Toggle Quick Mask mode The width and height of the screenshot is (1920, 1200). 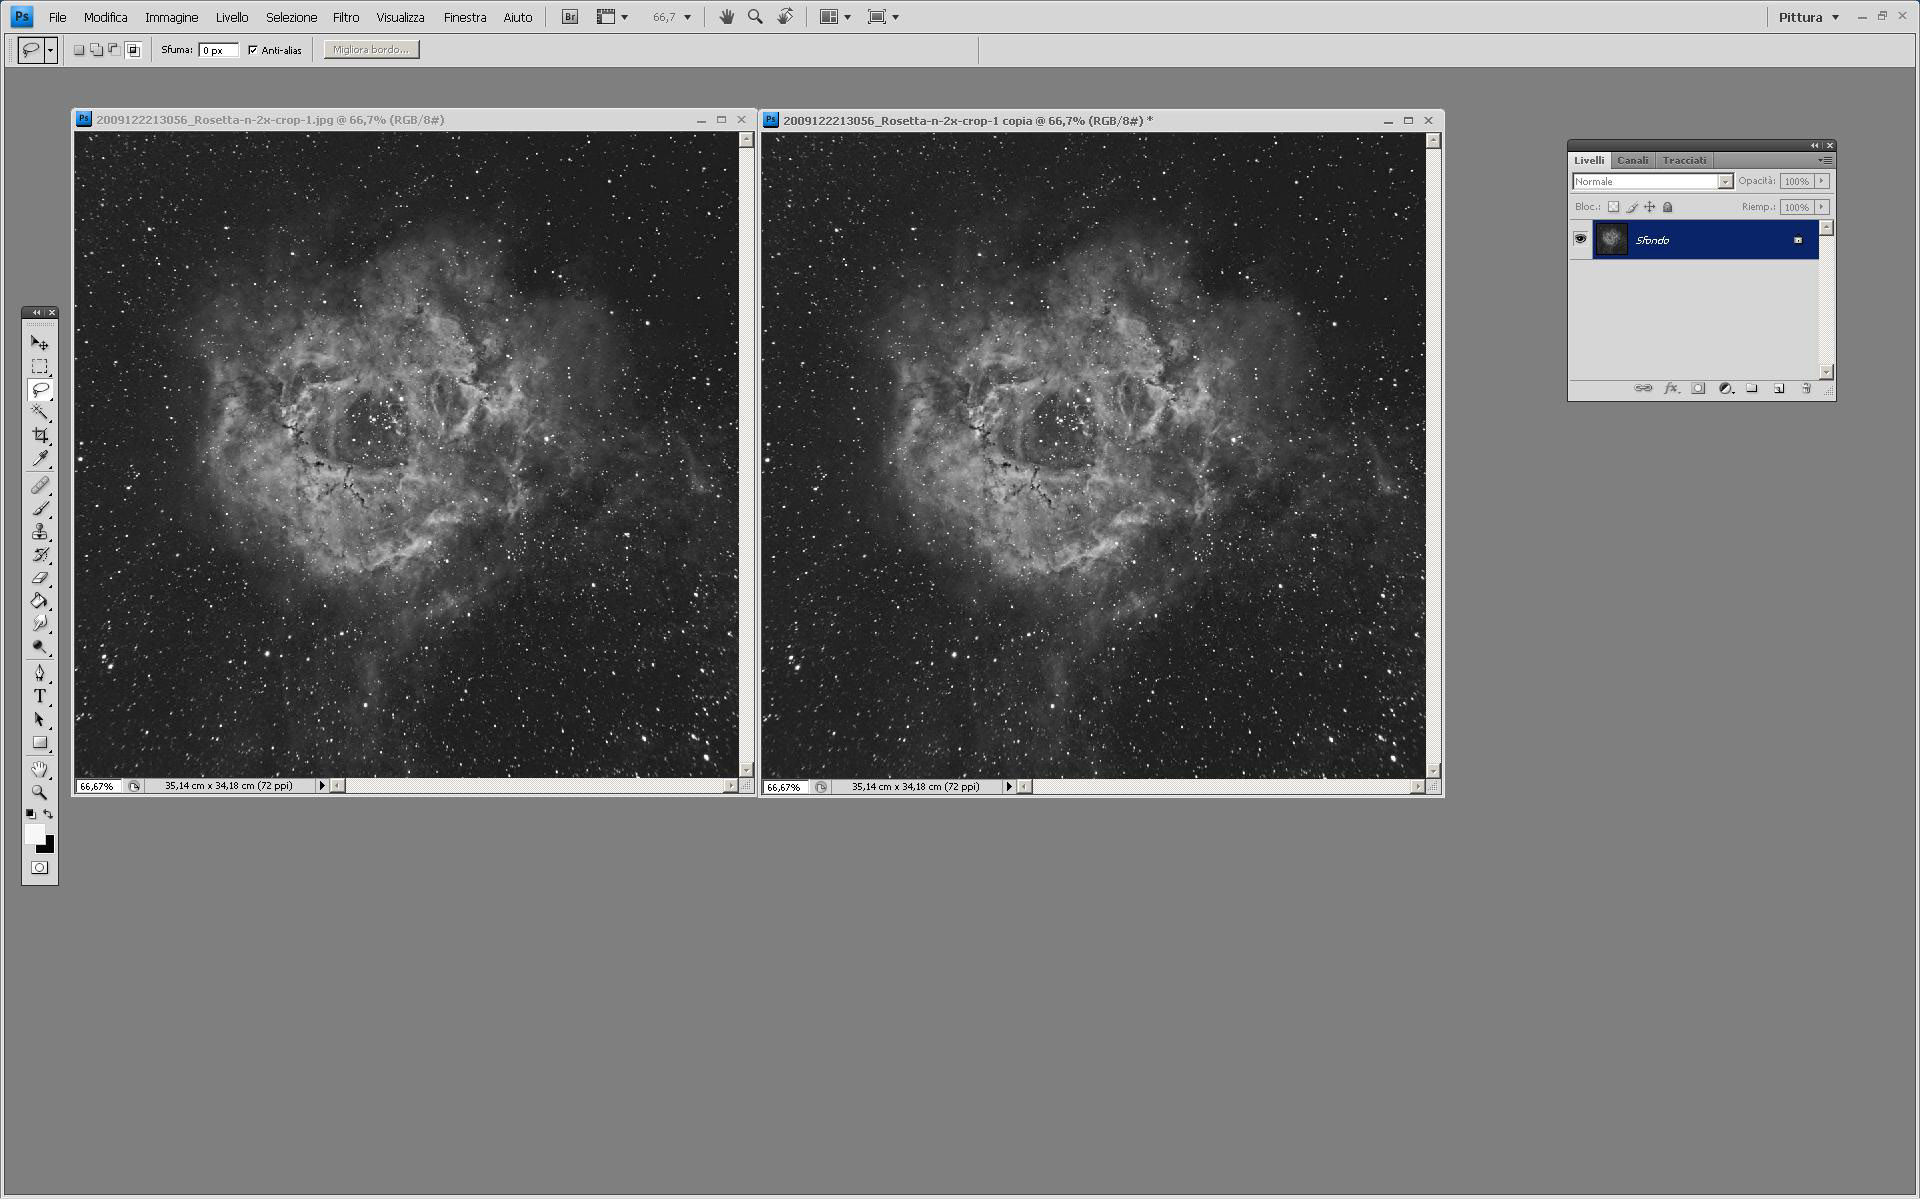[x=40, y=868]
